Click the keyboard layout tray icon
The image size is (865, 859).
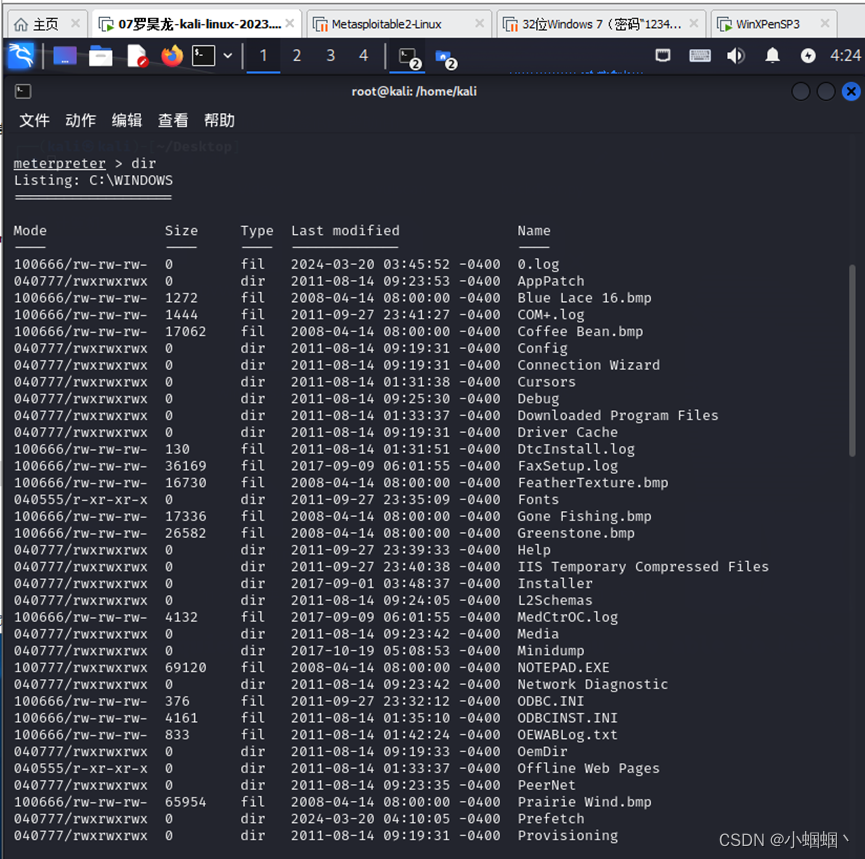point(699,55)
